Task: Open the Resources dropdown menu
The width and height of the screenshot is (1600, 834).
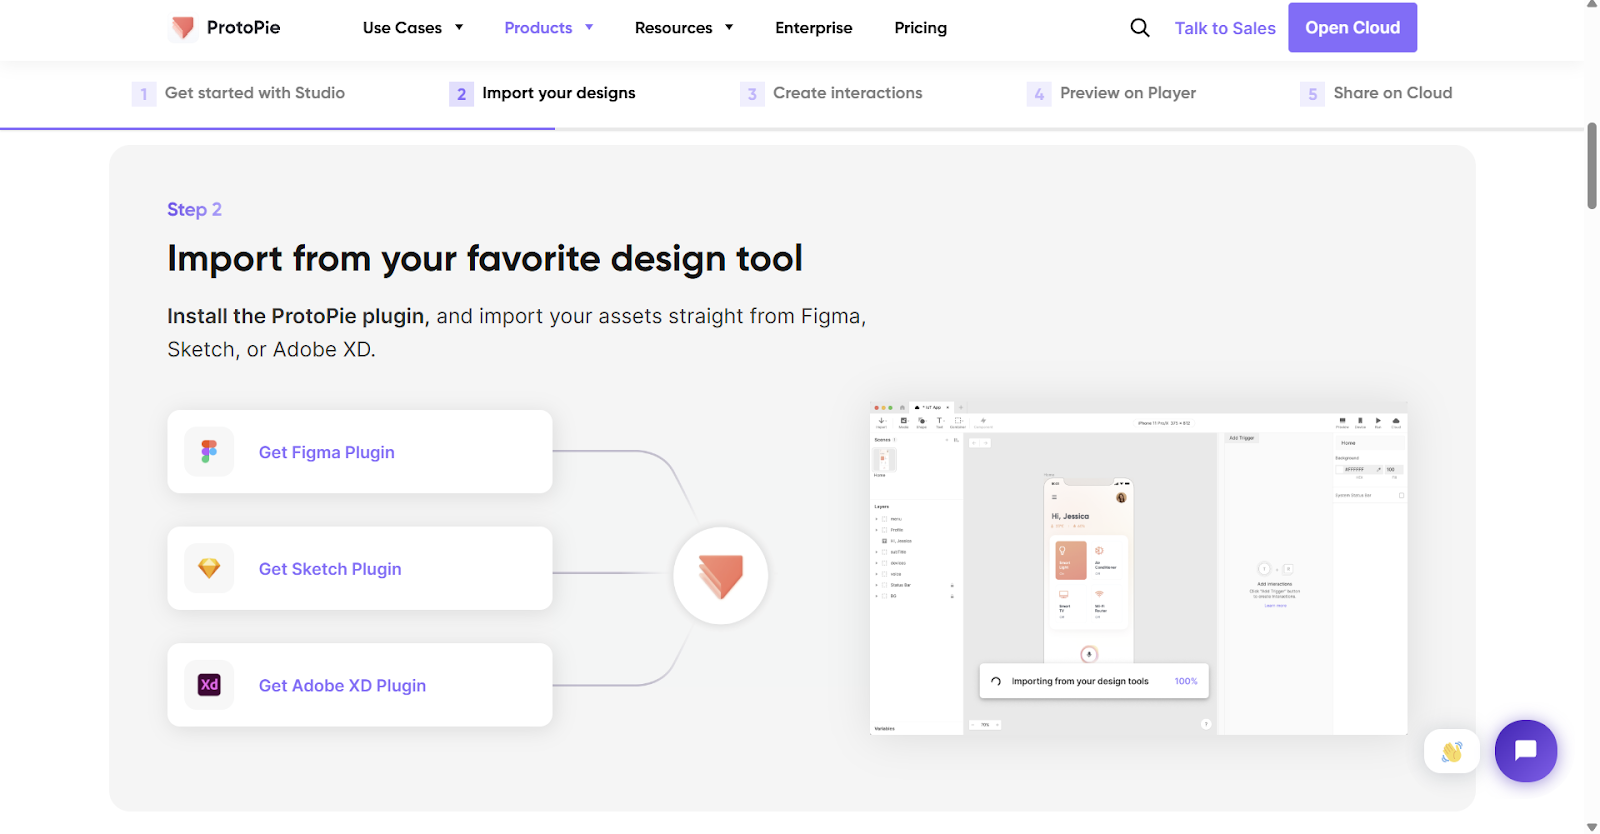Action: (684, 28)
